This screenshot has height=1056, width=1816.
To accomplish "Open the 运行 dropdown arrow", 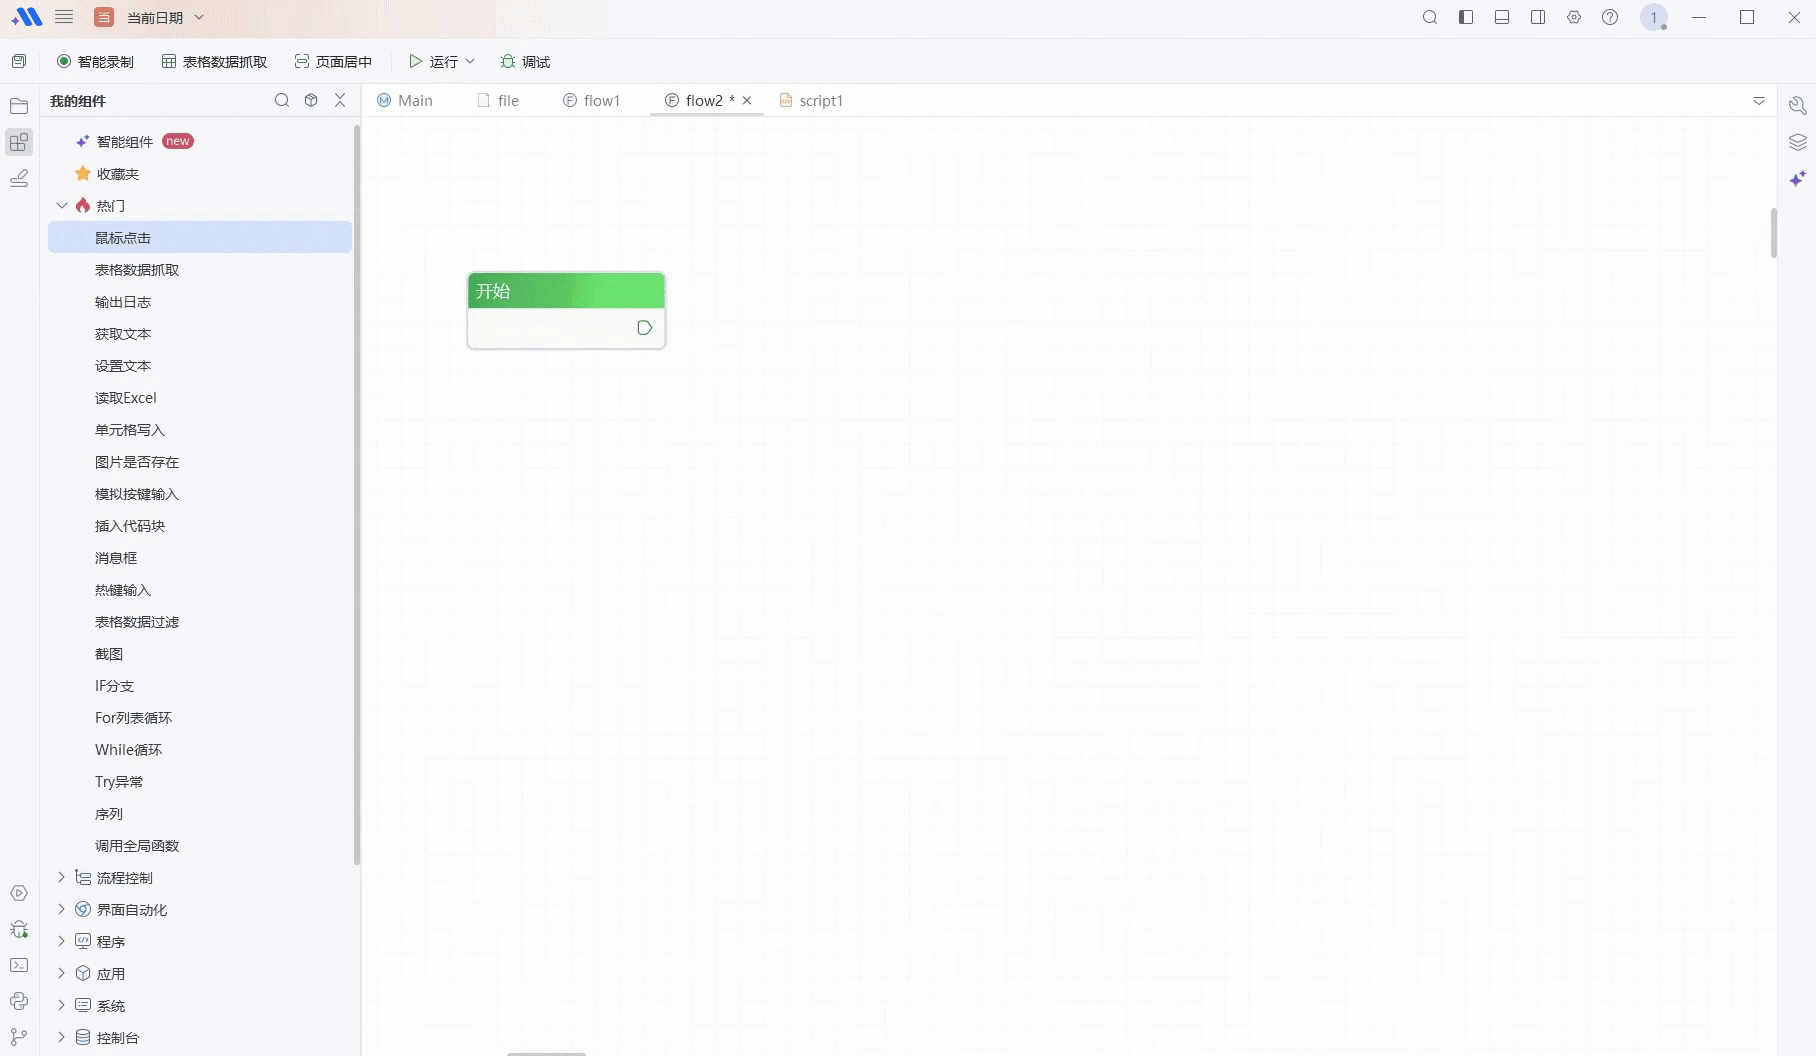I will pyautogui.click(x=470, y=61).
